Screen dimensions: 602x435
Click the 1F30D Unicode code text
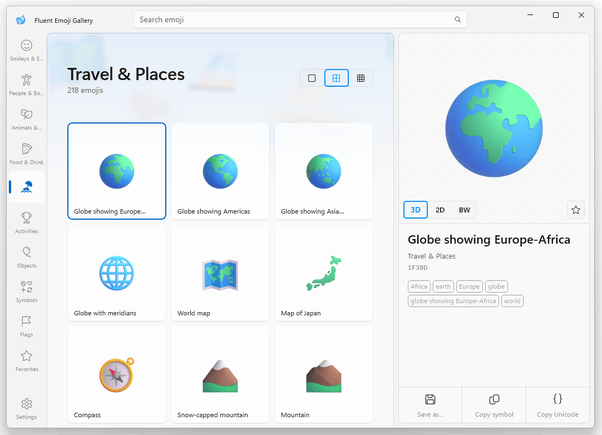418,268
